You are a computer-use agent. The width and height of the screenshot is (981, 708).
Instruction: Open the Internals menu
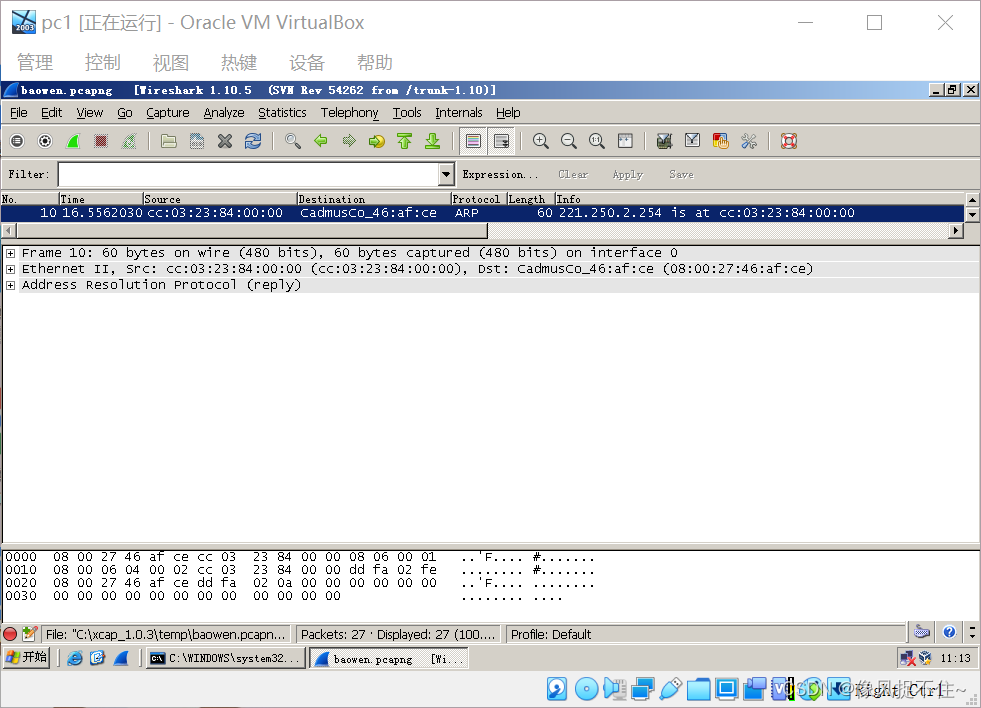[459, 113]
